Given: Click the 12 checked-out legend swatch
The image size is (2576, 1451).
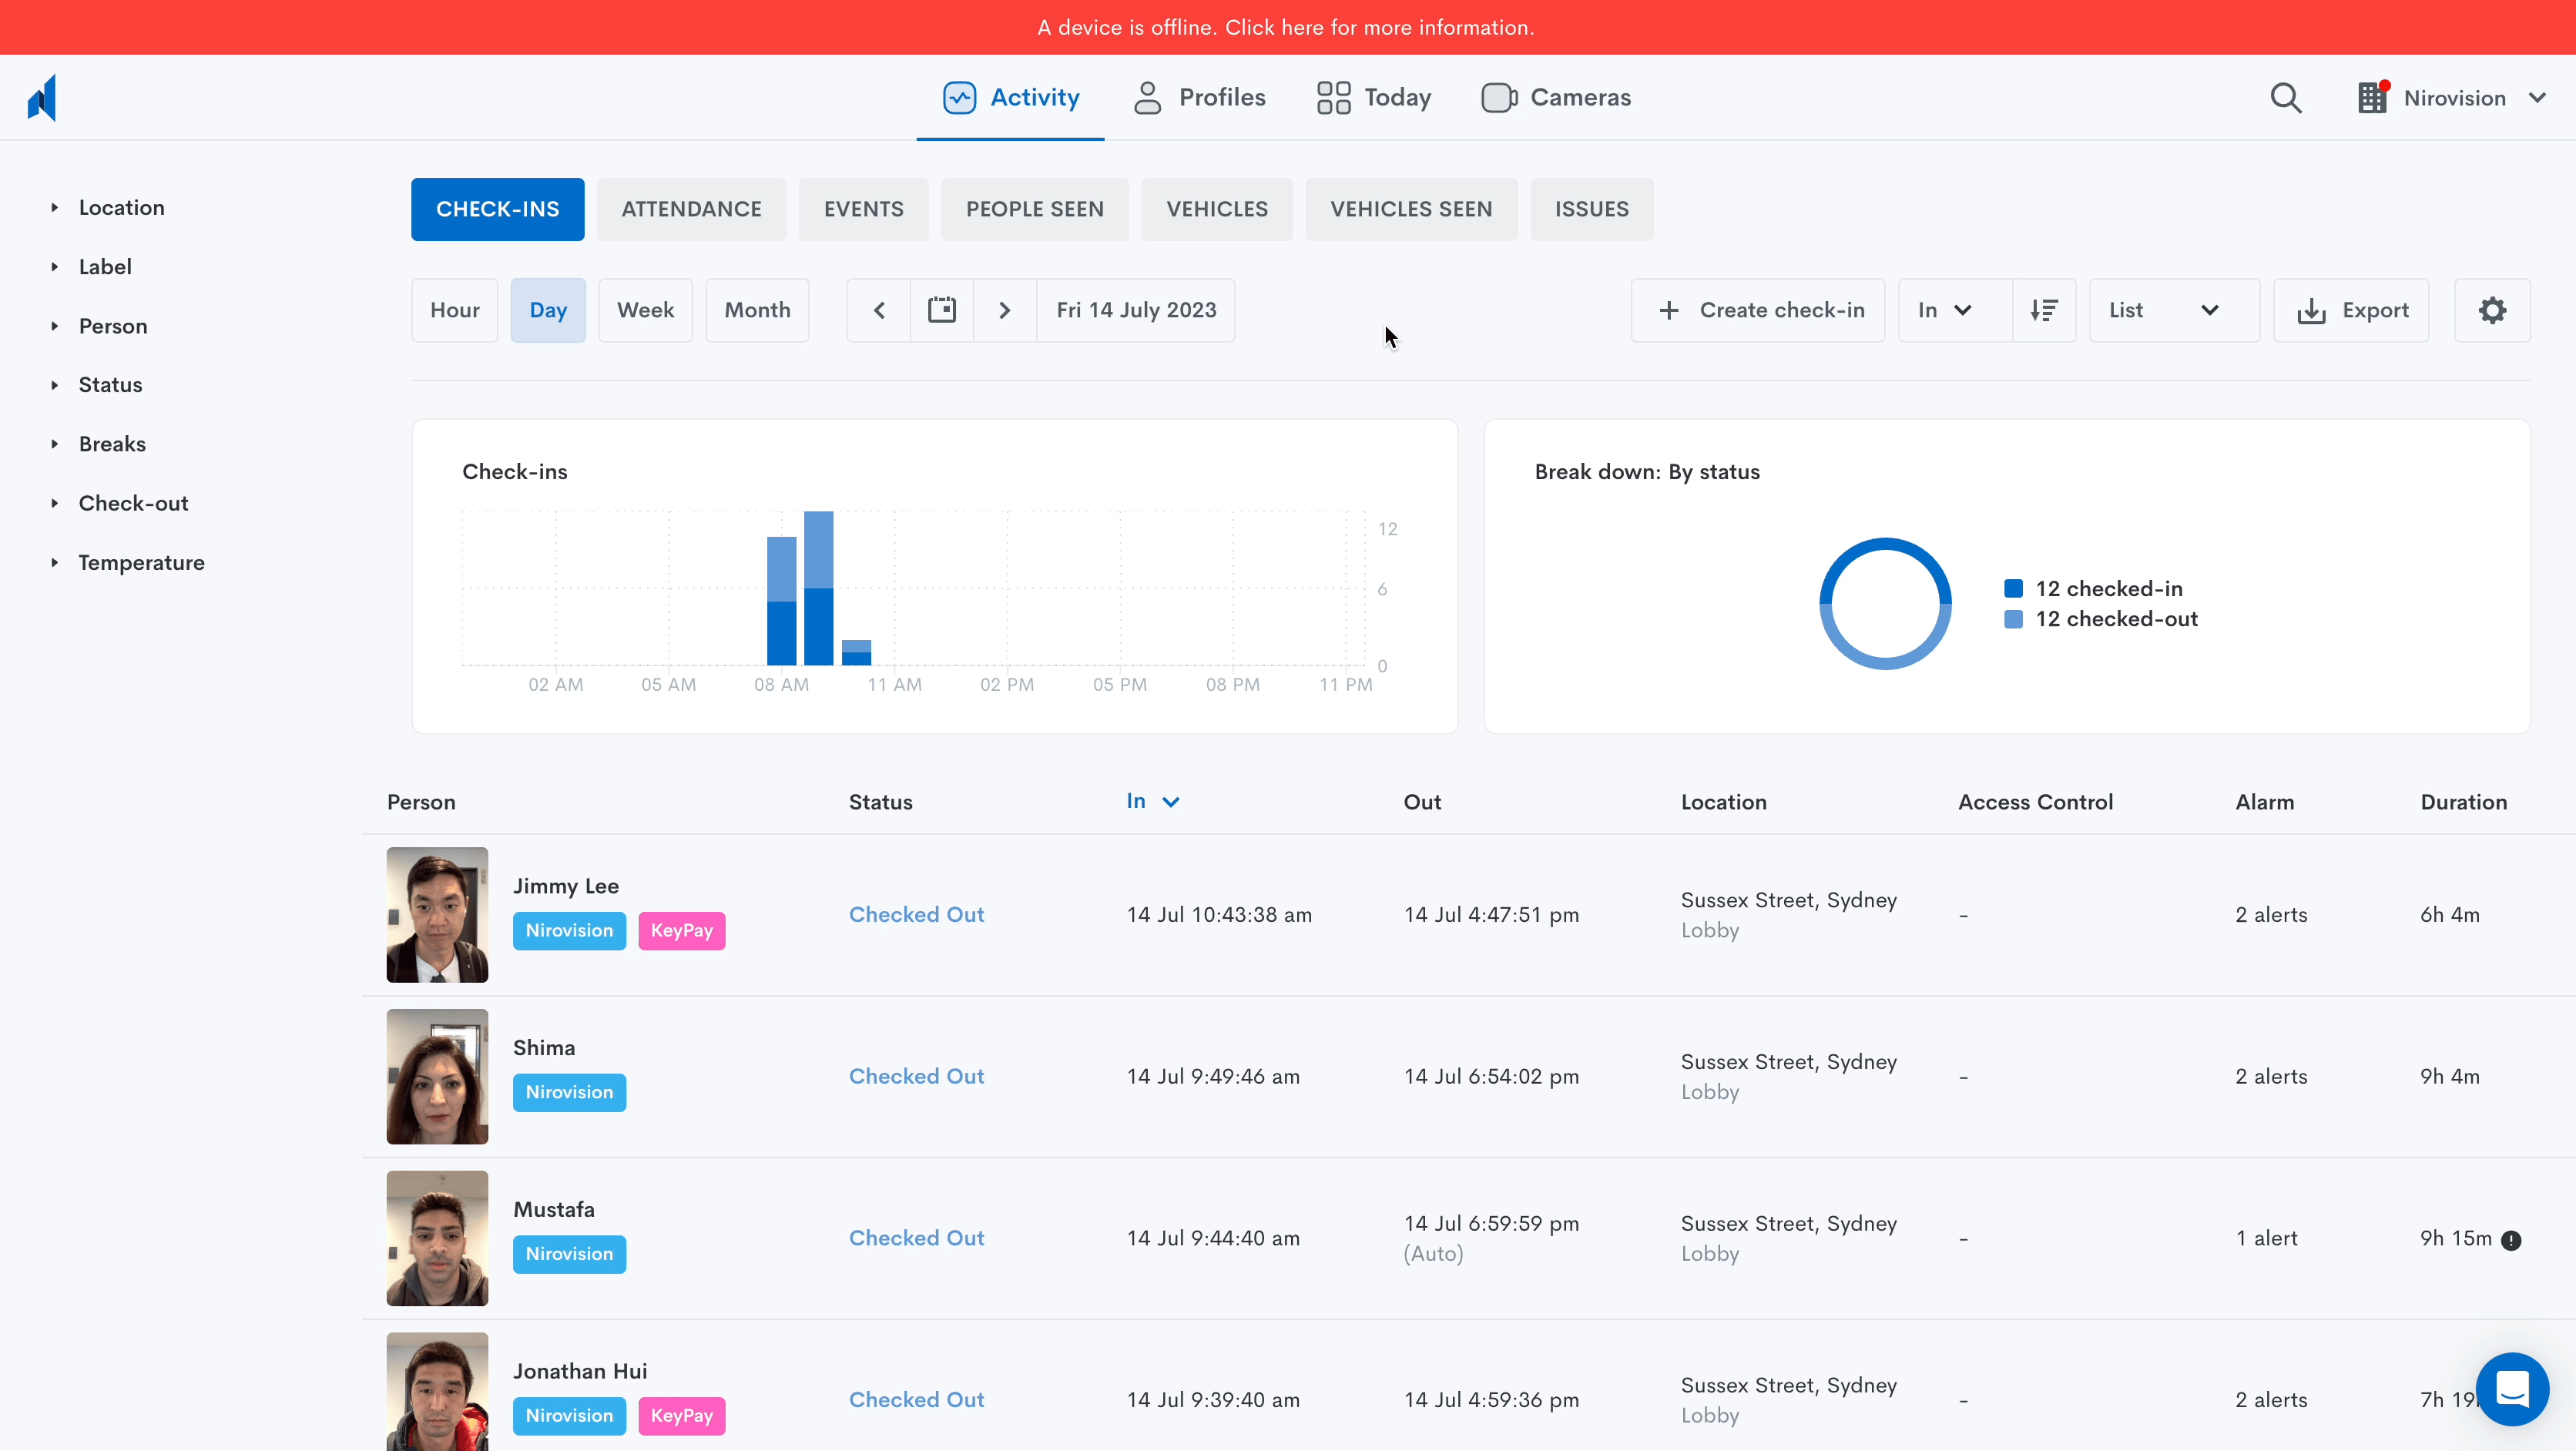Looking at the screenshot, I should 2013,619.
